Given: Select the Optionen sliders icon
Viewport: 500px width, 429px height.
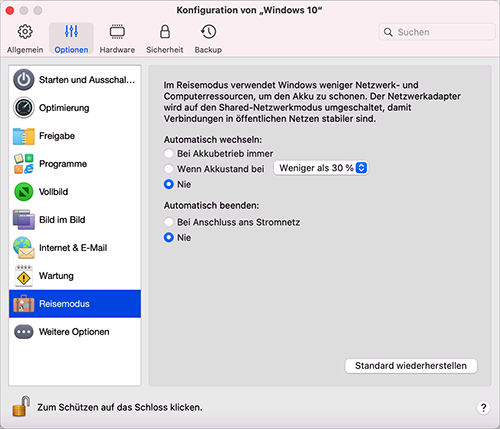Looking at the screenshot, I should click(71, 31).
